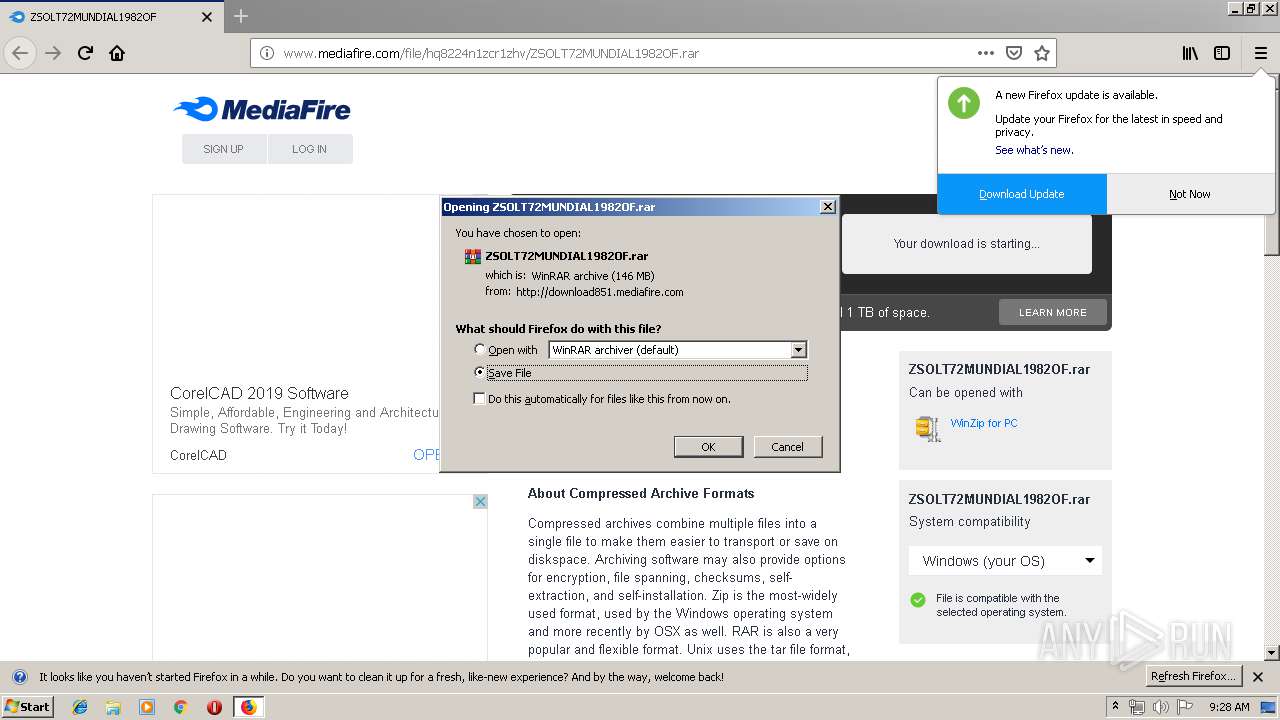Confirm the download dialog with OK
Viewport: 1280px width, 720px height.
[708, 447]
